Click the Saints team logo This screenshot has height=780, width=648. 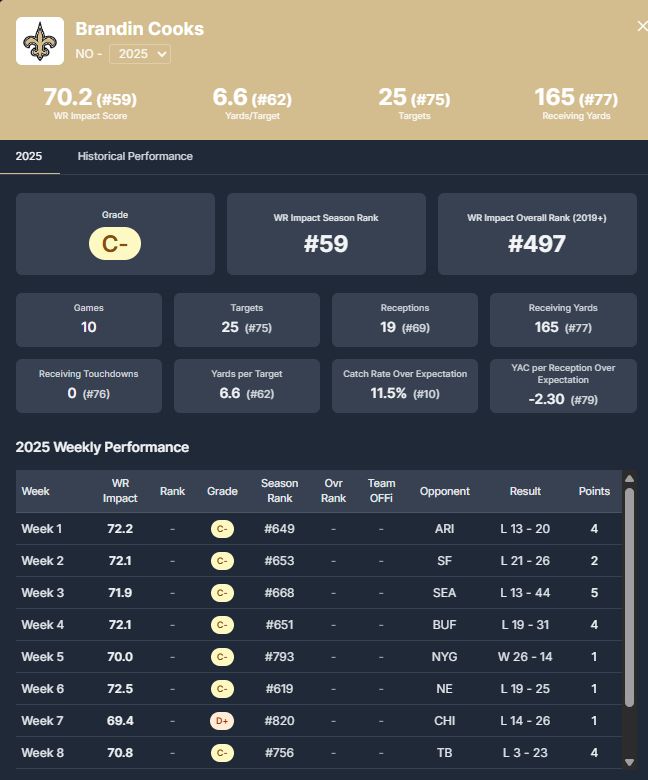pyautogui.click(x=40, y=41)
